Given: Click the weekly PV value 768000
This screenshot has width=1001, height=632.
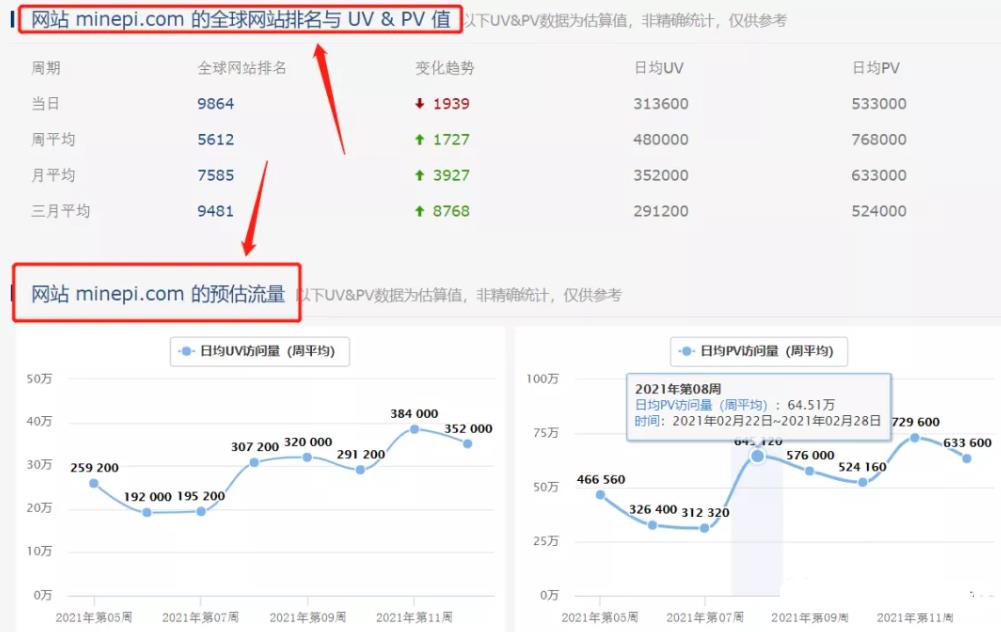Looking at the screenshot, I should [878, 139].
